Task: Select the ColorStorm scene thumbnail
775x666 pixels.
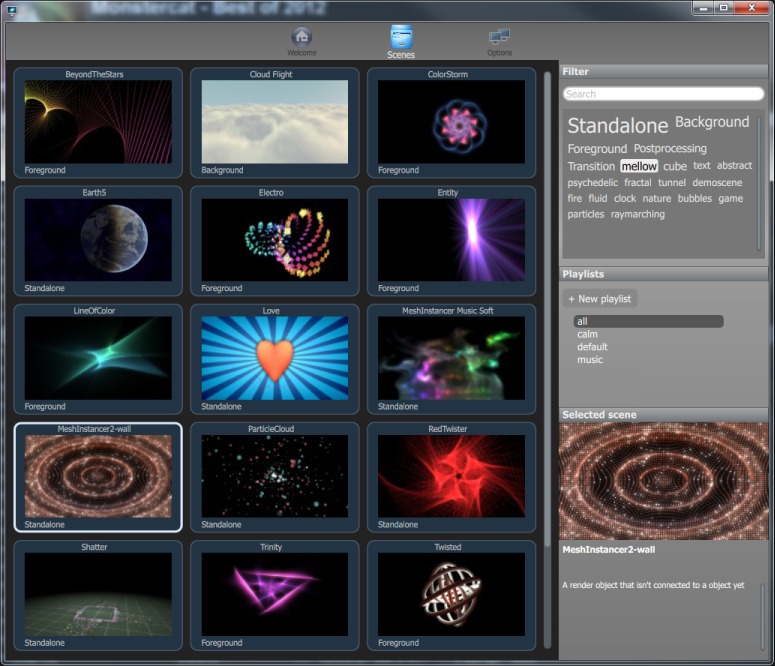Action: point(451,122)
